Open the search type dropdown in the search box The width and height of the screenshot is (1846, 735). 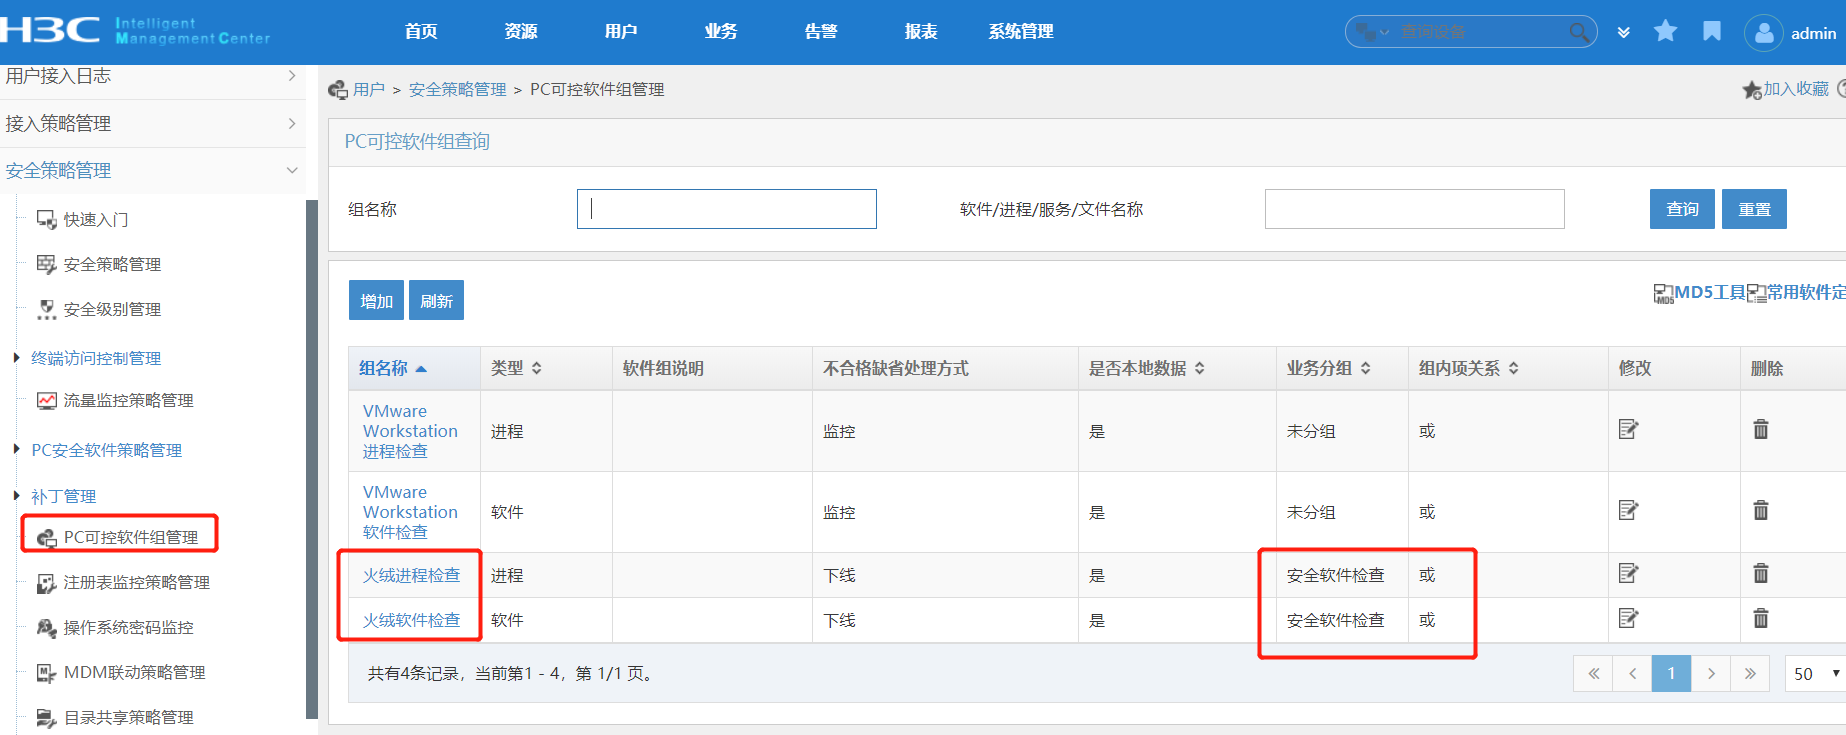coord(1373,32)
